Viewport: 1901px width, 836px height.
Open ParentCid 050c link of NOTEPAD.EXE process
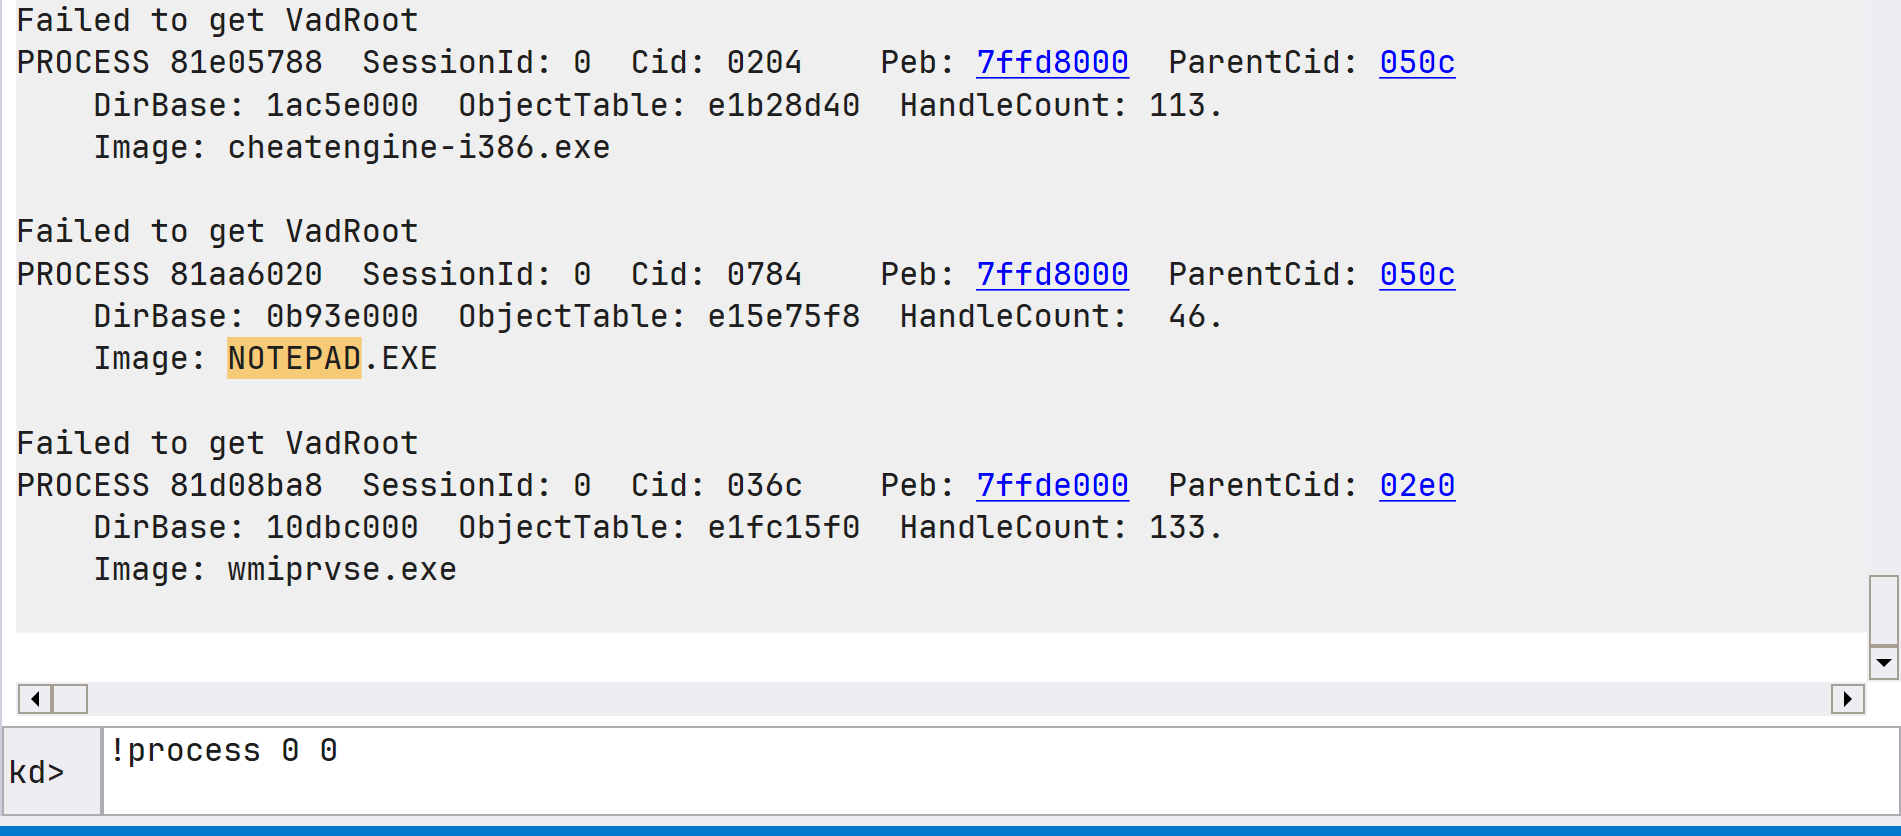click(1417, 274)
